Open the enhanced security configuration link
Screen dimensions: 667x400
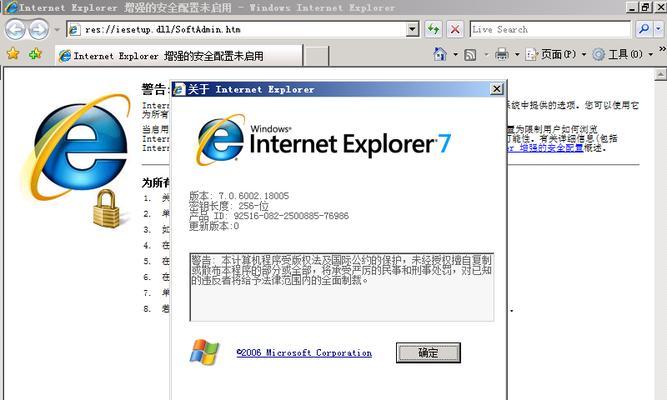(x=545, y=148)
